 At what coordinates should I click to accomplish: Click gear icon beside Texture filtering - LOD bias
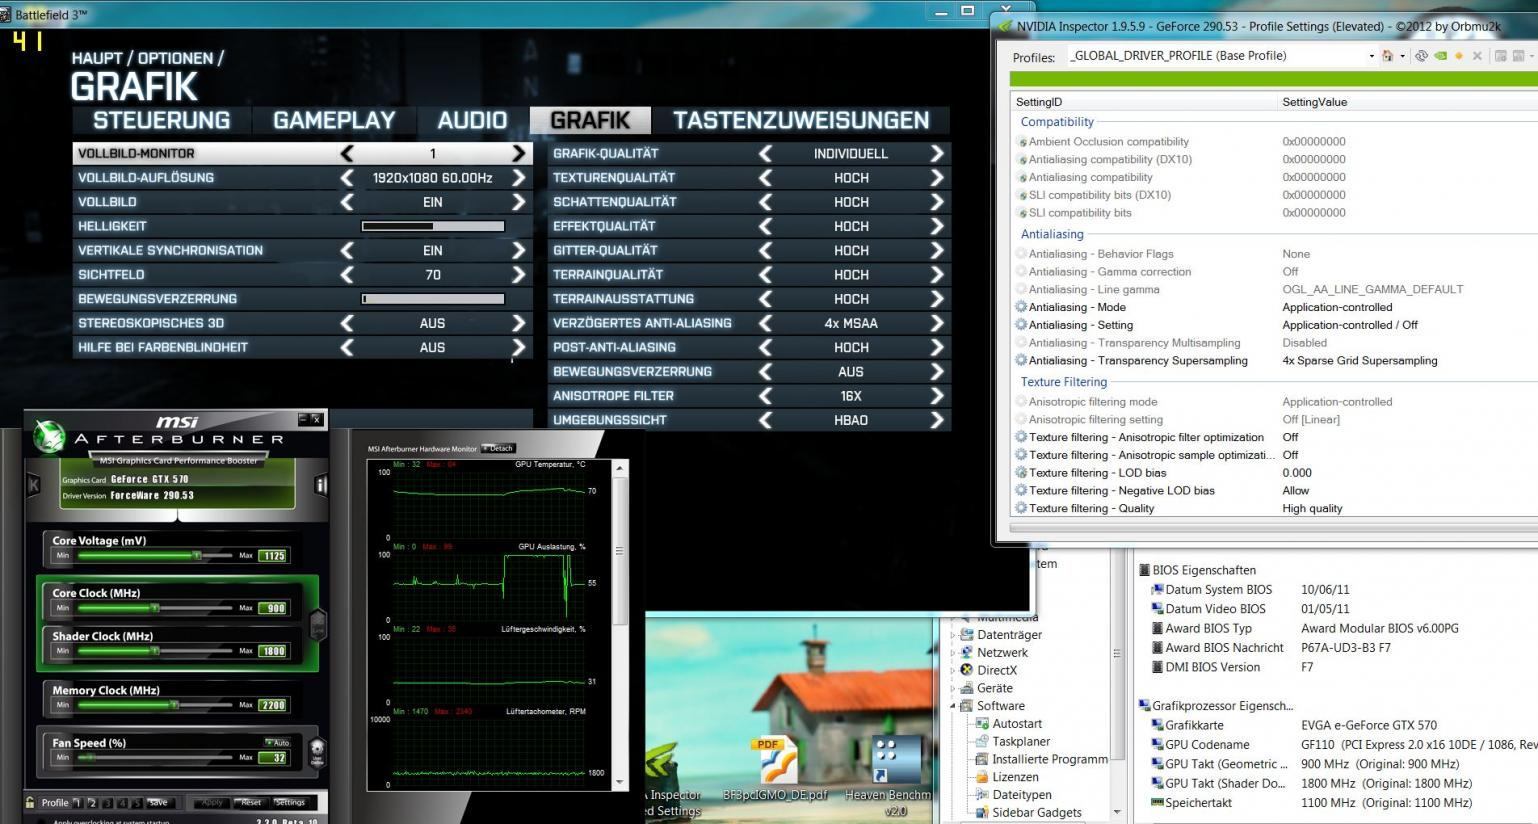coord(1021,473)
